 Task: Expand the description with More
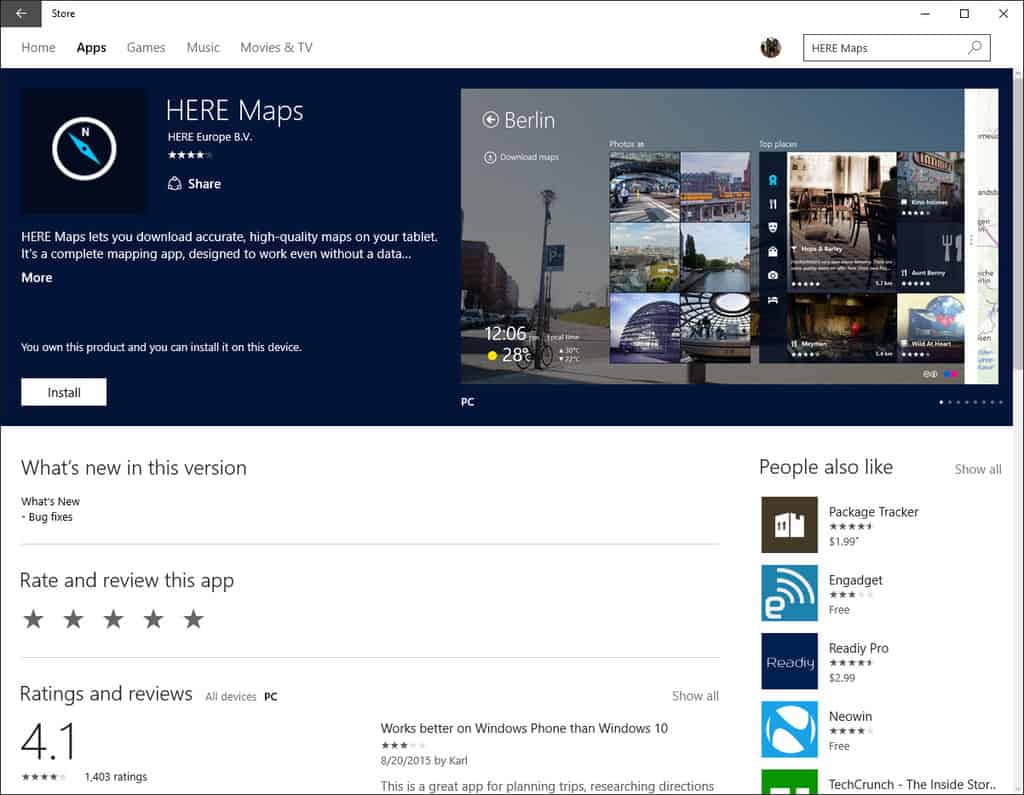tap(37, 278)
